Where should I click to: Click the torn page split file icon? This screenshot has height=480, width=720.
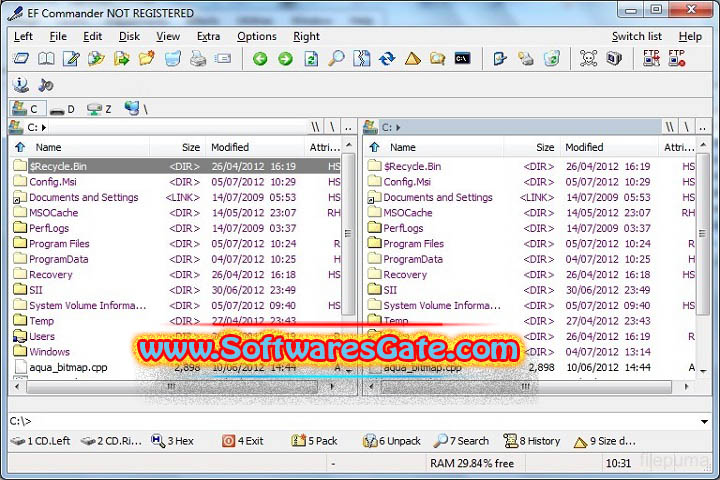(x=361, y=58)
